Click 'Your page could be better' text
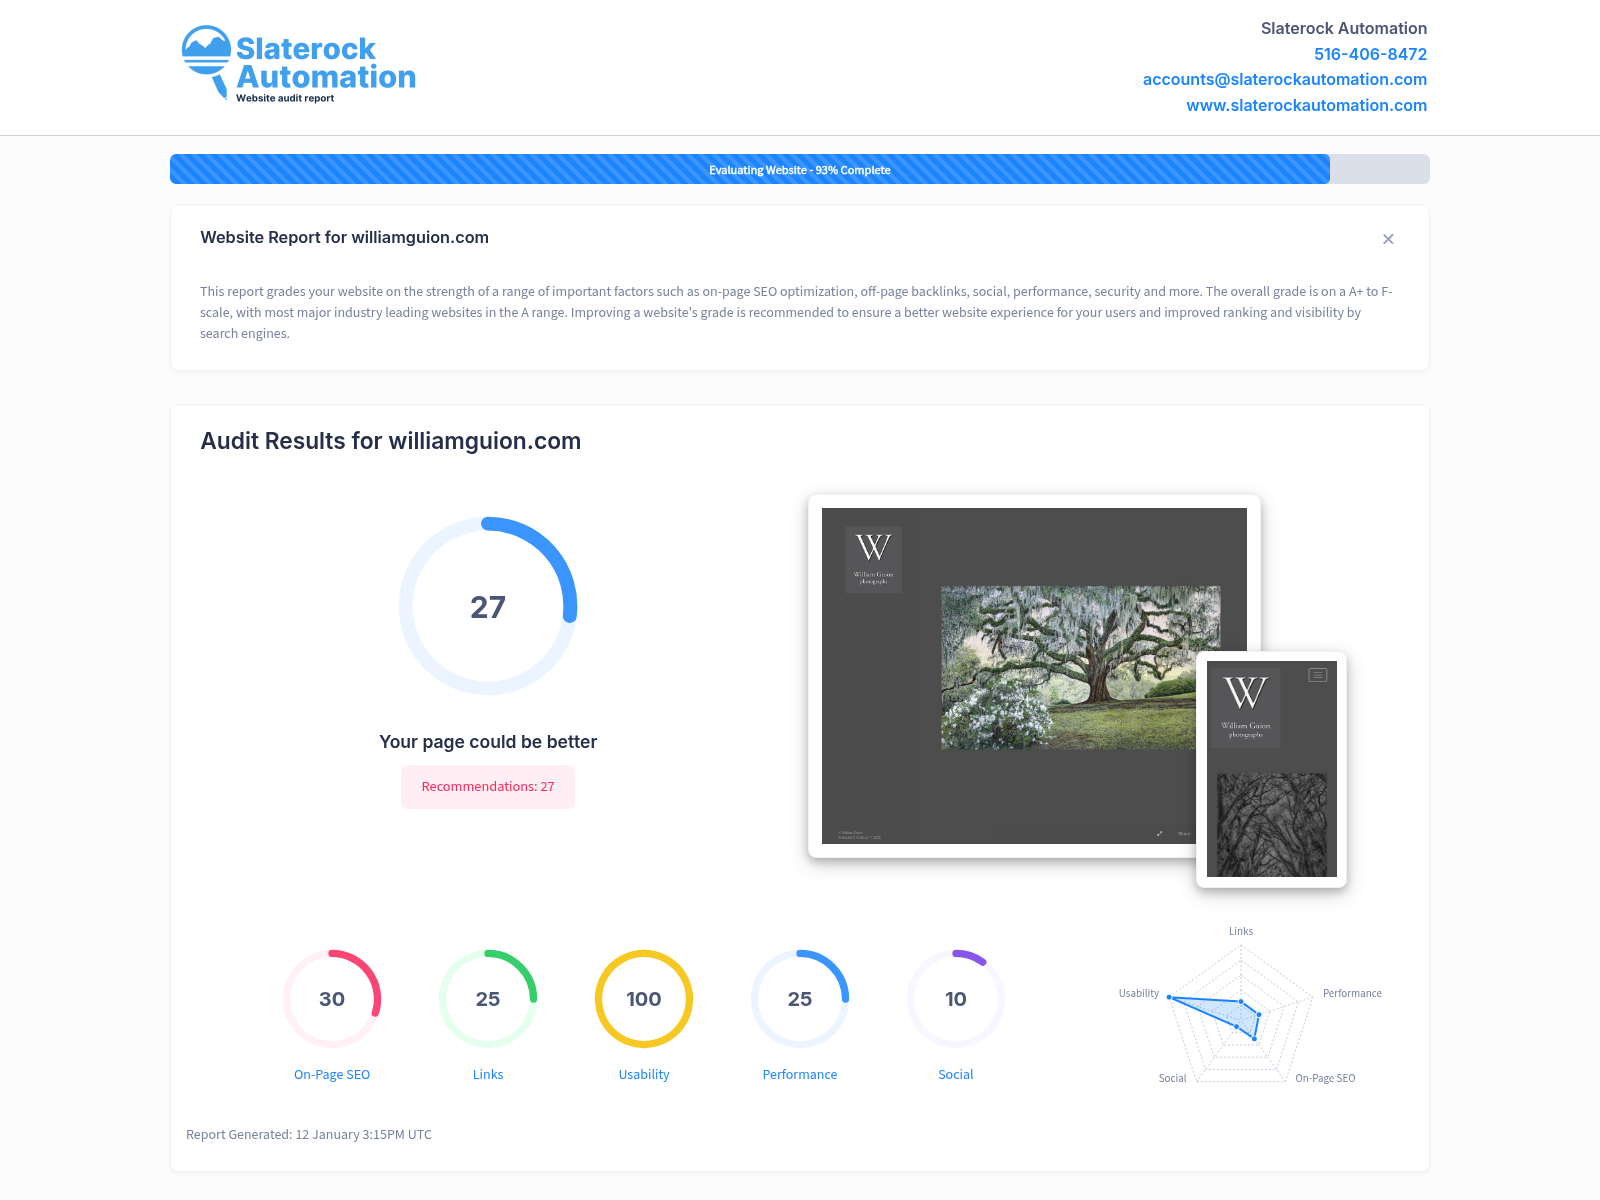This screenshot has height=1200, width=1600. [x=488, y=742]
